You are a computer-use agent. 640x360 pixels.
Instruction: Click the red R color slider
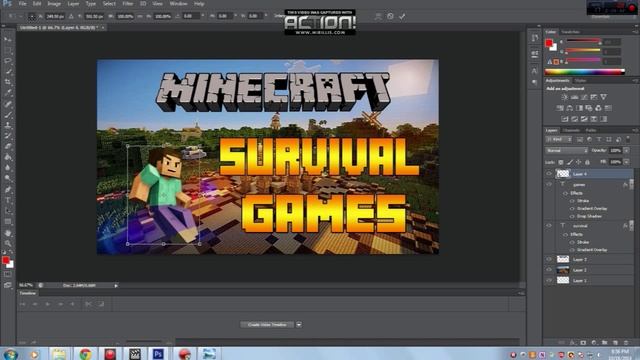click(583, 41)
